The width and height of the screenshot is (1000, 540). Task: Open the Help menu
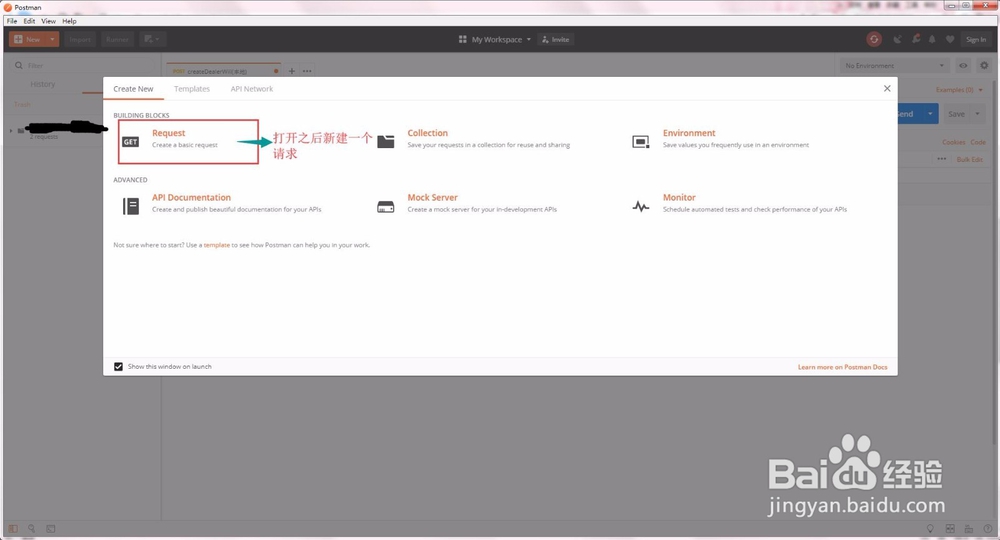tap(69, 21)
